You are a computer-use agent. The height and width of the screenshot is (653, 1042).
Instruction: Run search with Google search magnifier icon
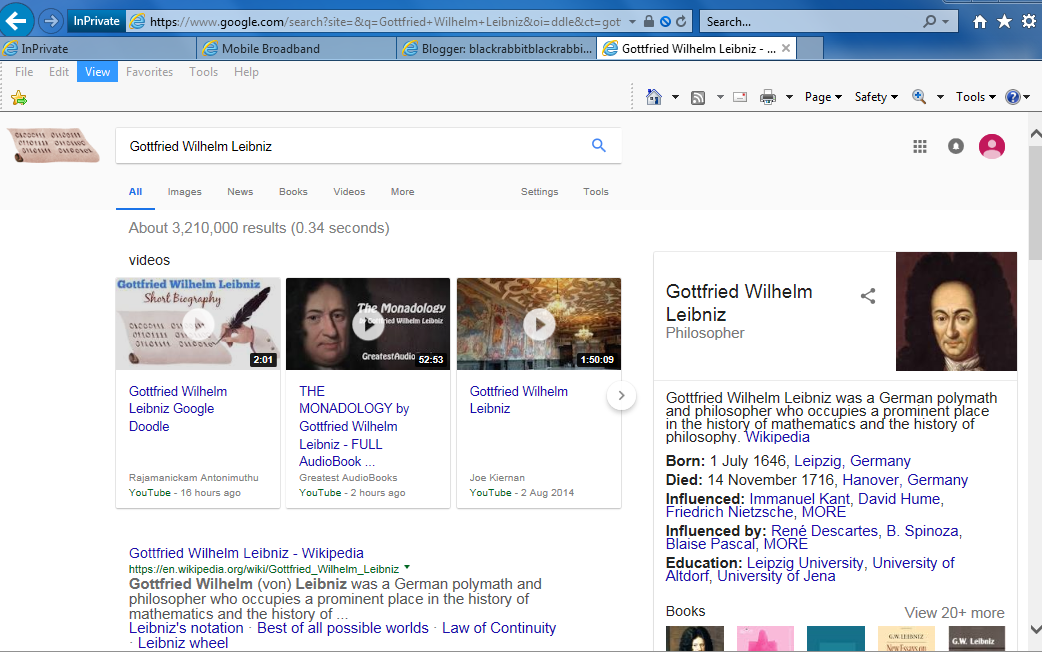pos(599,145)
